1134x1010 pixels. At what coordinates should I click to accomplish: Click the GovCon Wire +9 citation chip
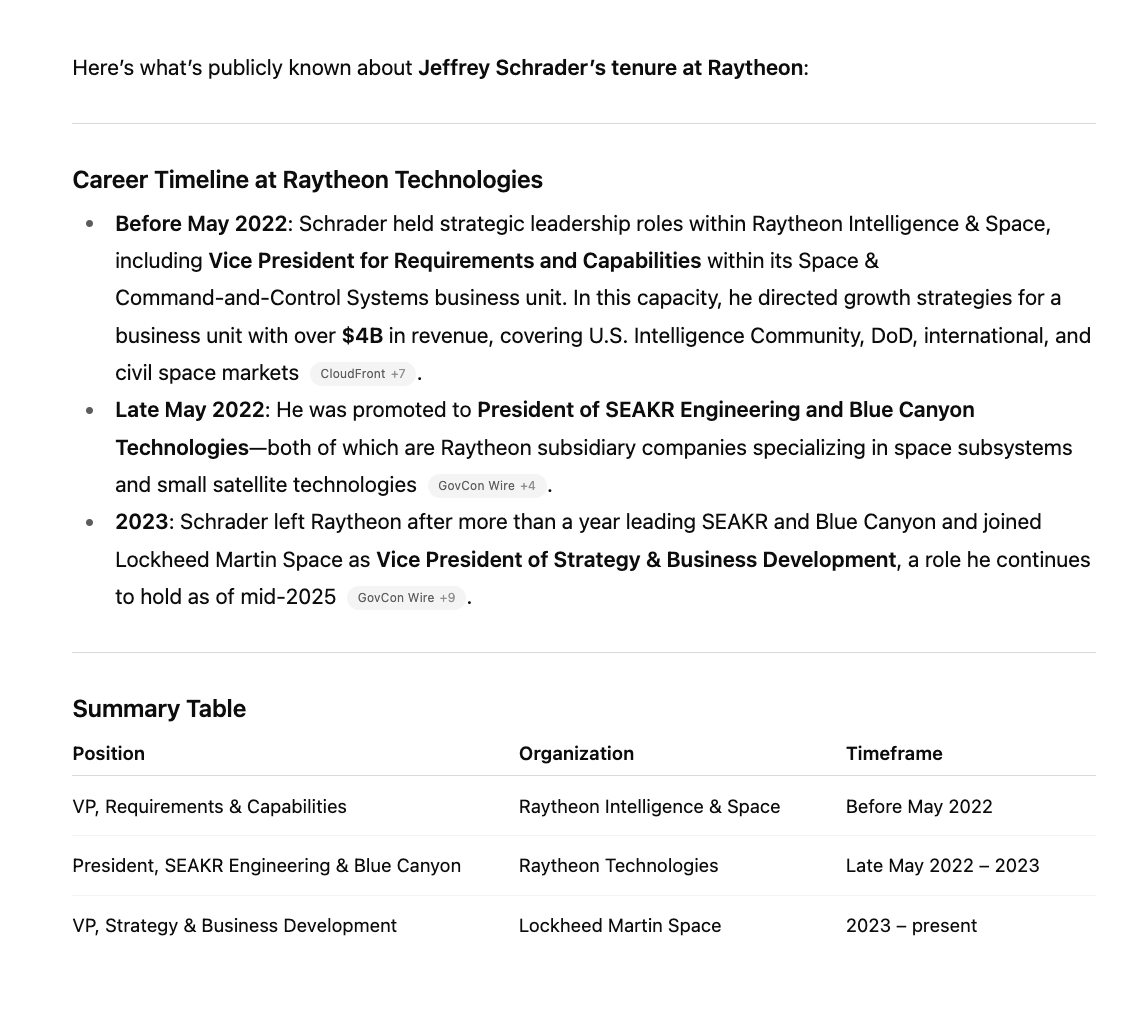406,598
